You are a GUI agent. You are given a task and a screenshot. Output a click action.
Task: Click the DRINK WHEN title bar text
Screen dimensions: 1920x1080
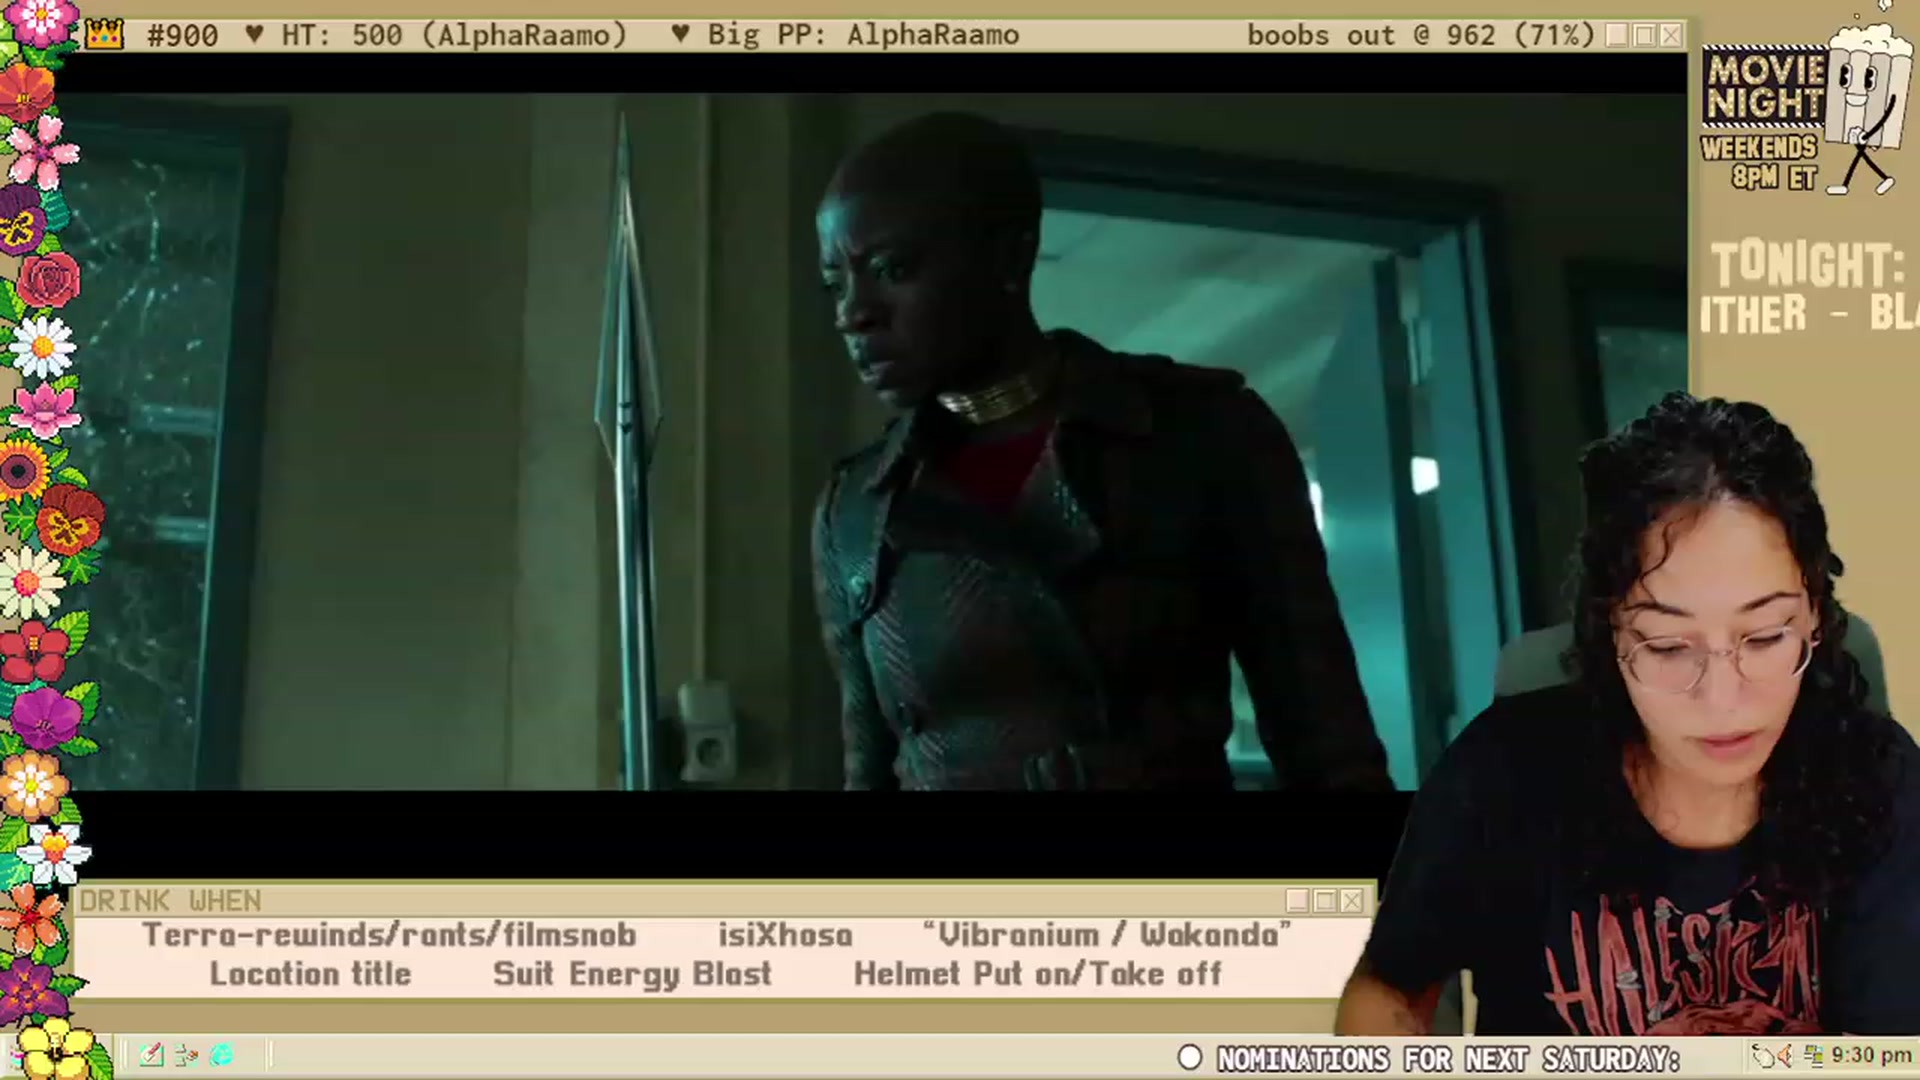(170, 901)
